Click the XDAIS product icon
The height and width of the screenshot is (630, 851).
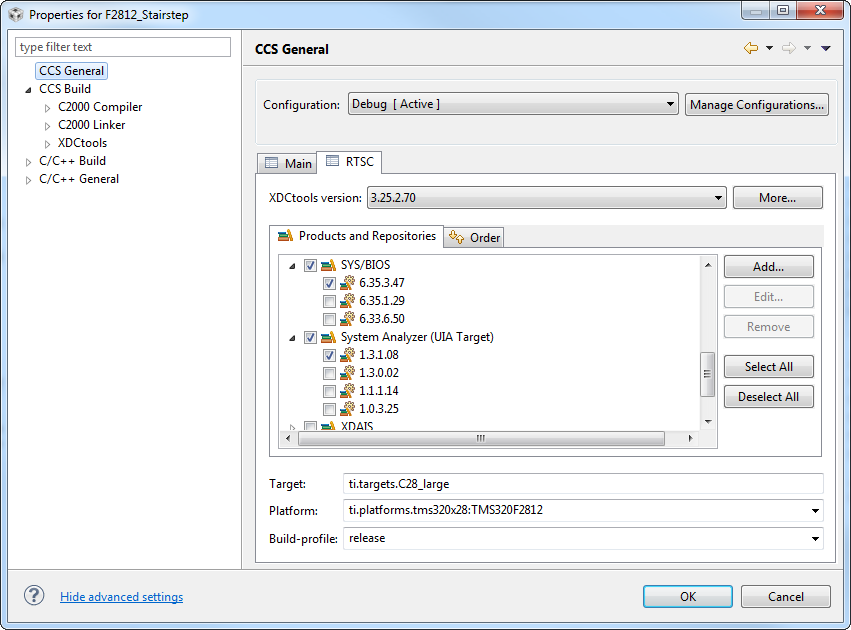(x=328, y=426)
